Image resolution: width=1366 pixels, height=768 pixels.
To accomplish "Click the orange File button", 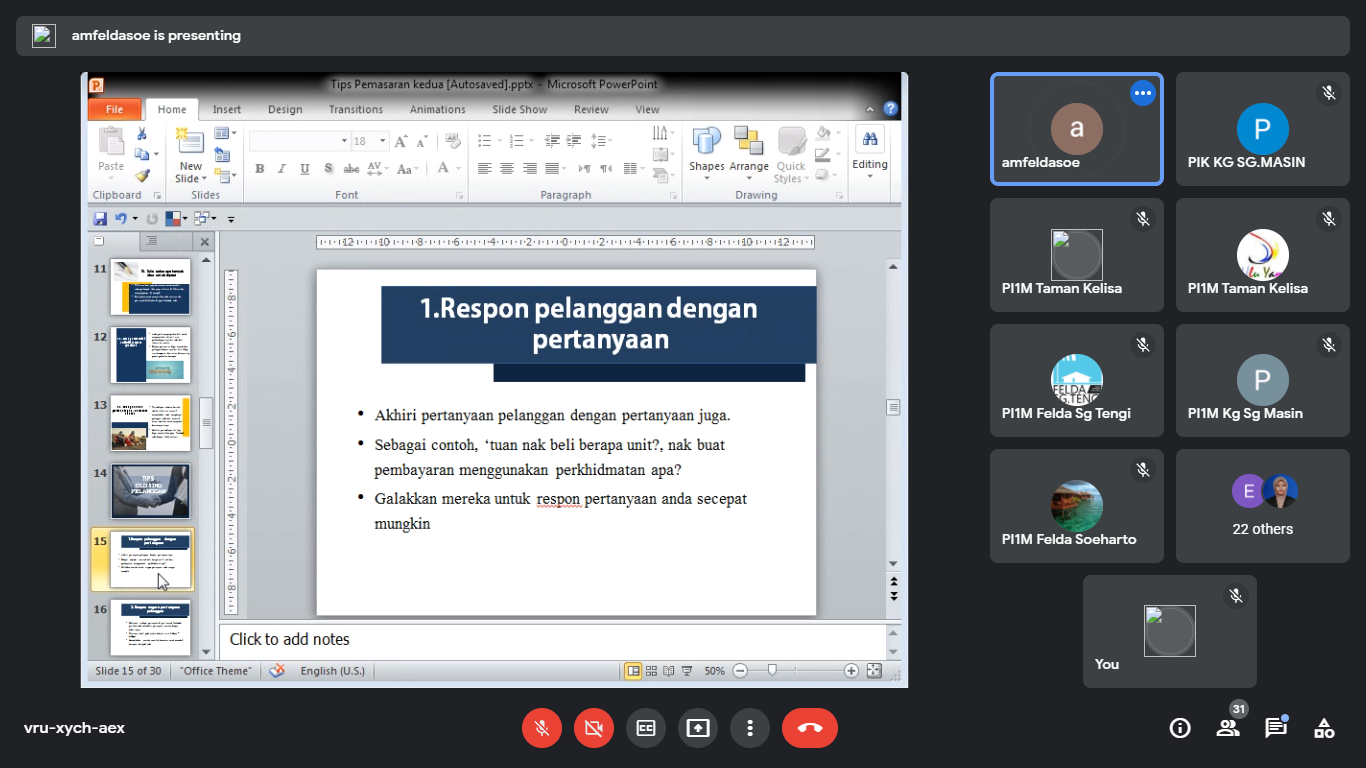I will pyautogui.click(x=114, y=110).
